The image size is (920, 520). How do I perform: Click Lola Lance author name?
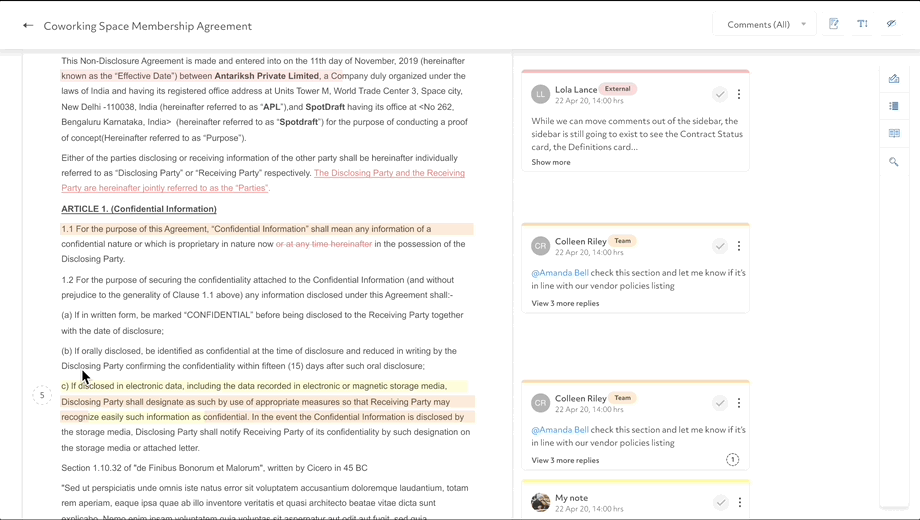tap(576, 90)
